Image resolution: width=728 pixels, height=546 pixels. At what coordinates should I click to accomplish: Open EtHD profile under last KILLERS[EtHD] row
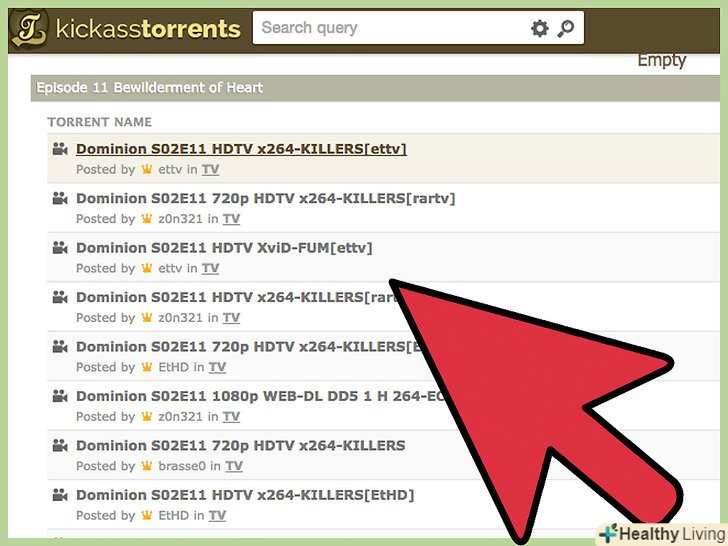[x=174, y=515]
